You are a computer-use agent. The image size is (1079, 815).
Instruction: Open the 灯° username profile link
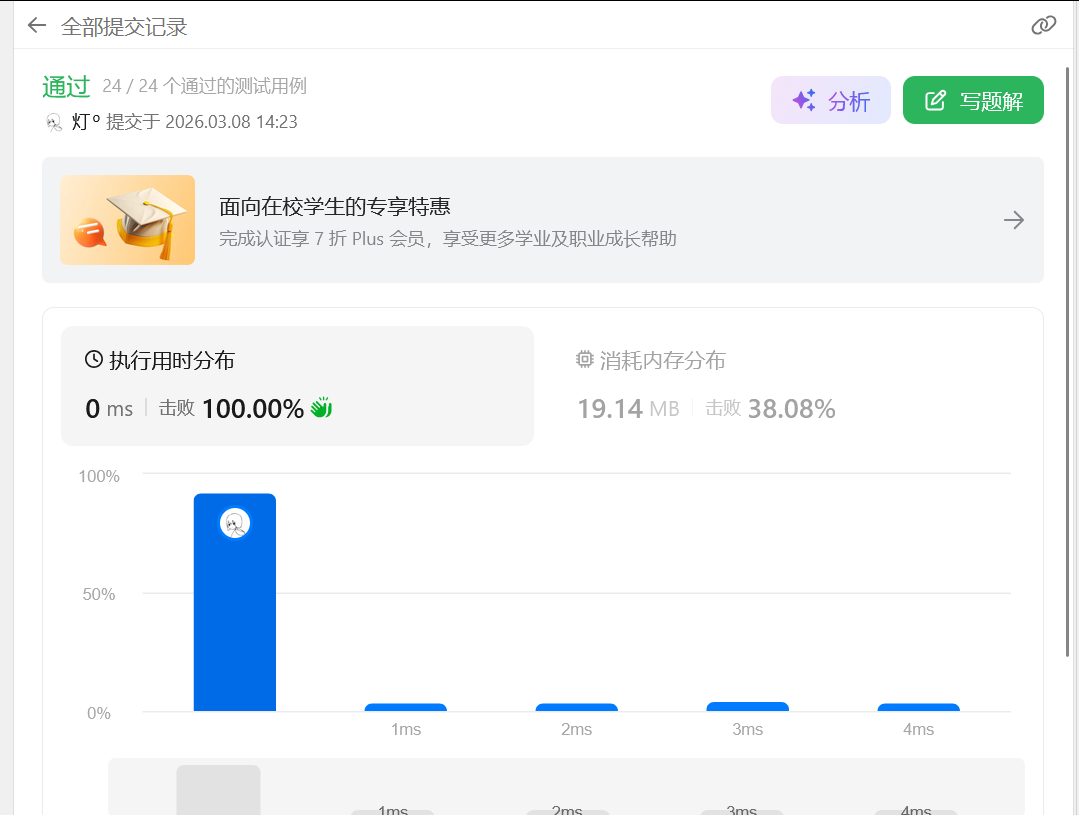point(86,122)
